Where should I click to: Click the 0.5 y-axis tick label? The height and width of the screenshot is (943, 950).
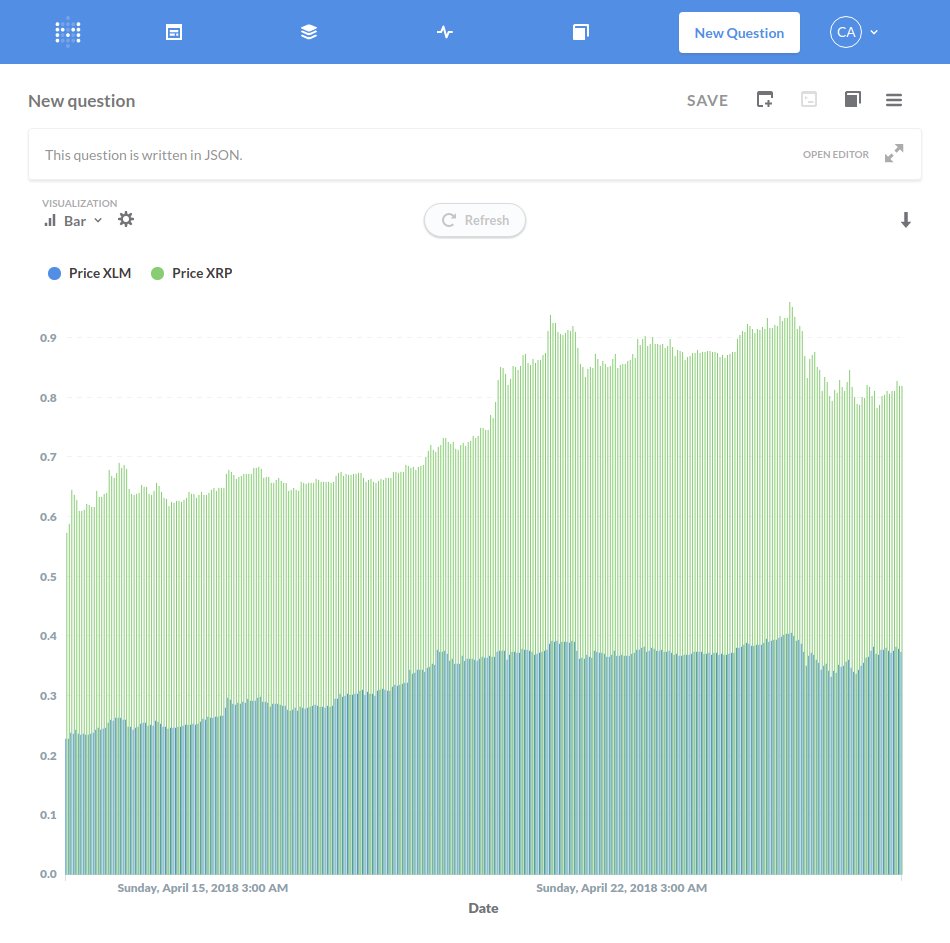click(x=48, y=576)
